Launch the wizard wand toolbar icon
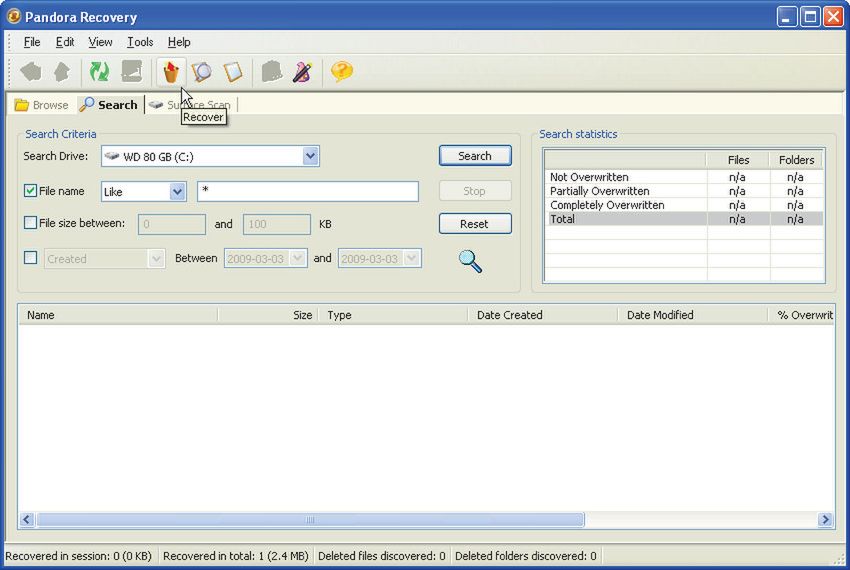Viewport: 850px width, 570px height. 302,71
